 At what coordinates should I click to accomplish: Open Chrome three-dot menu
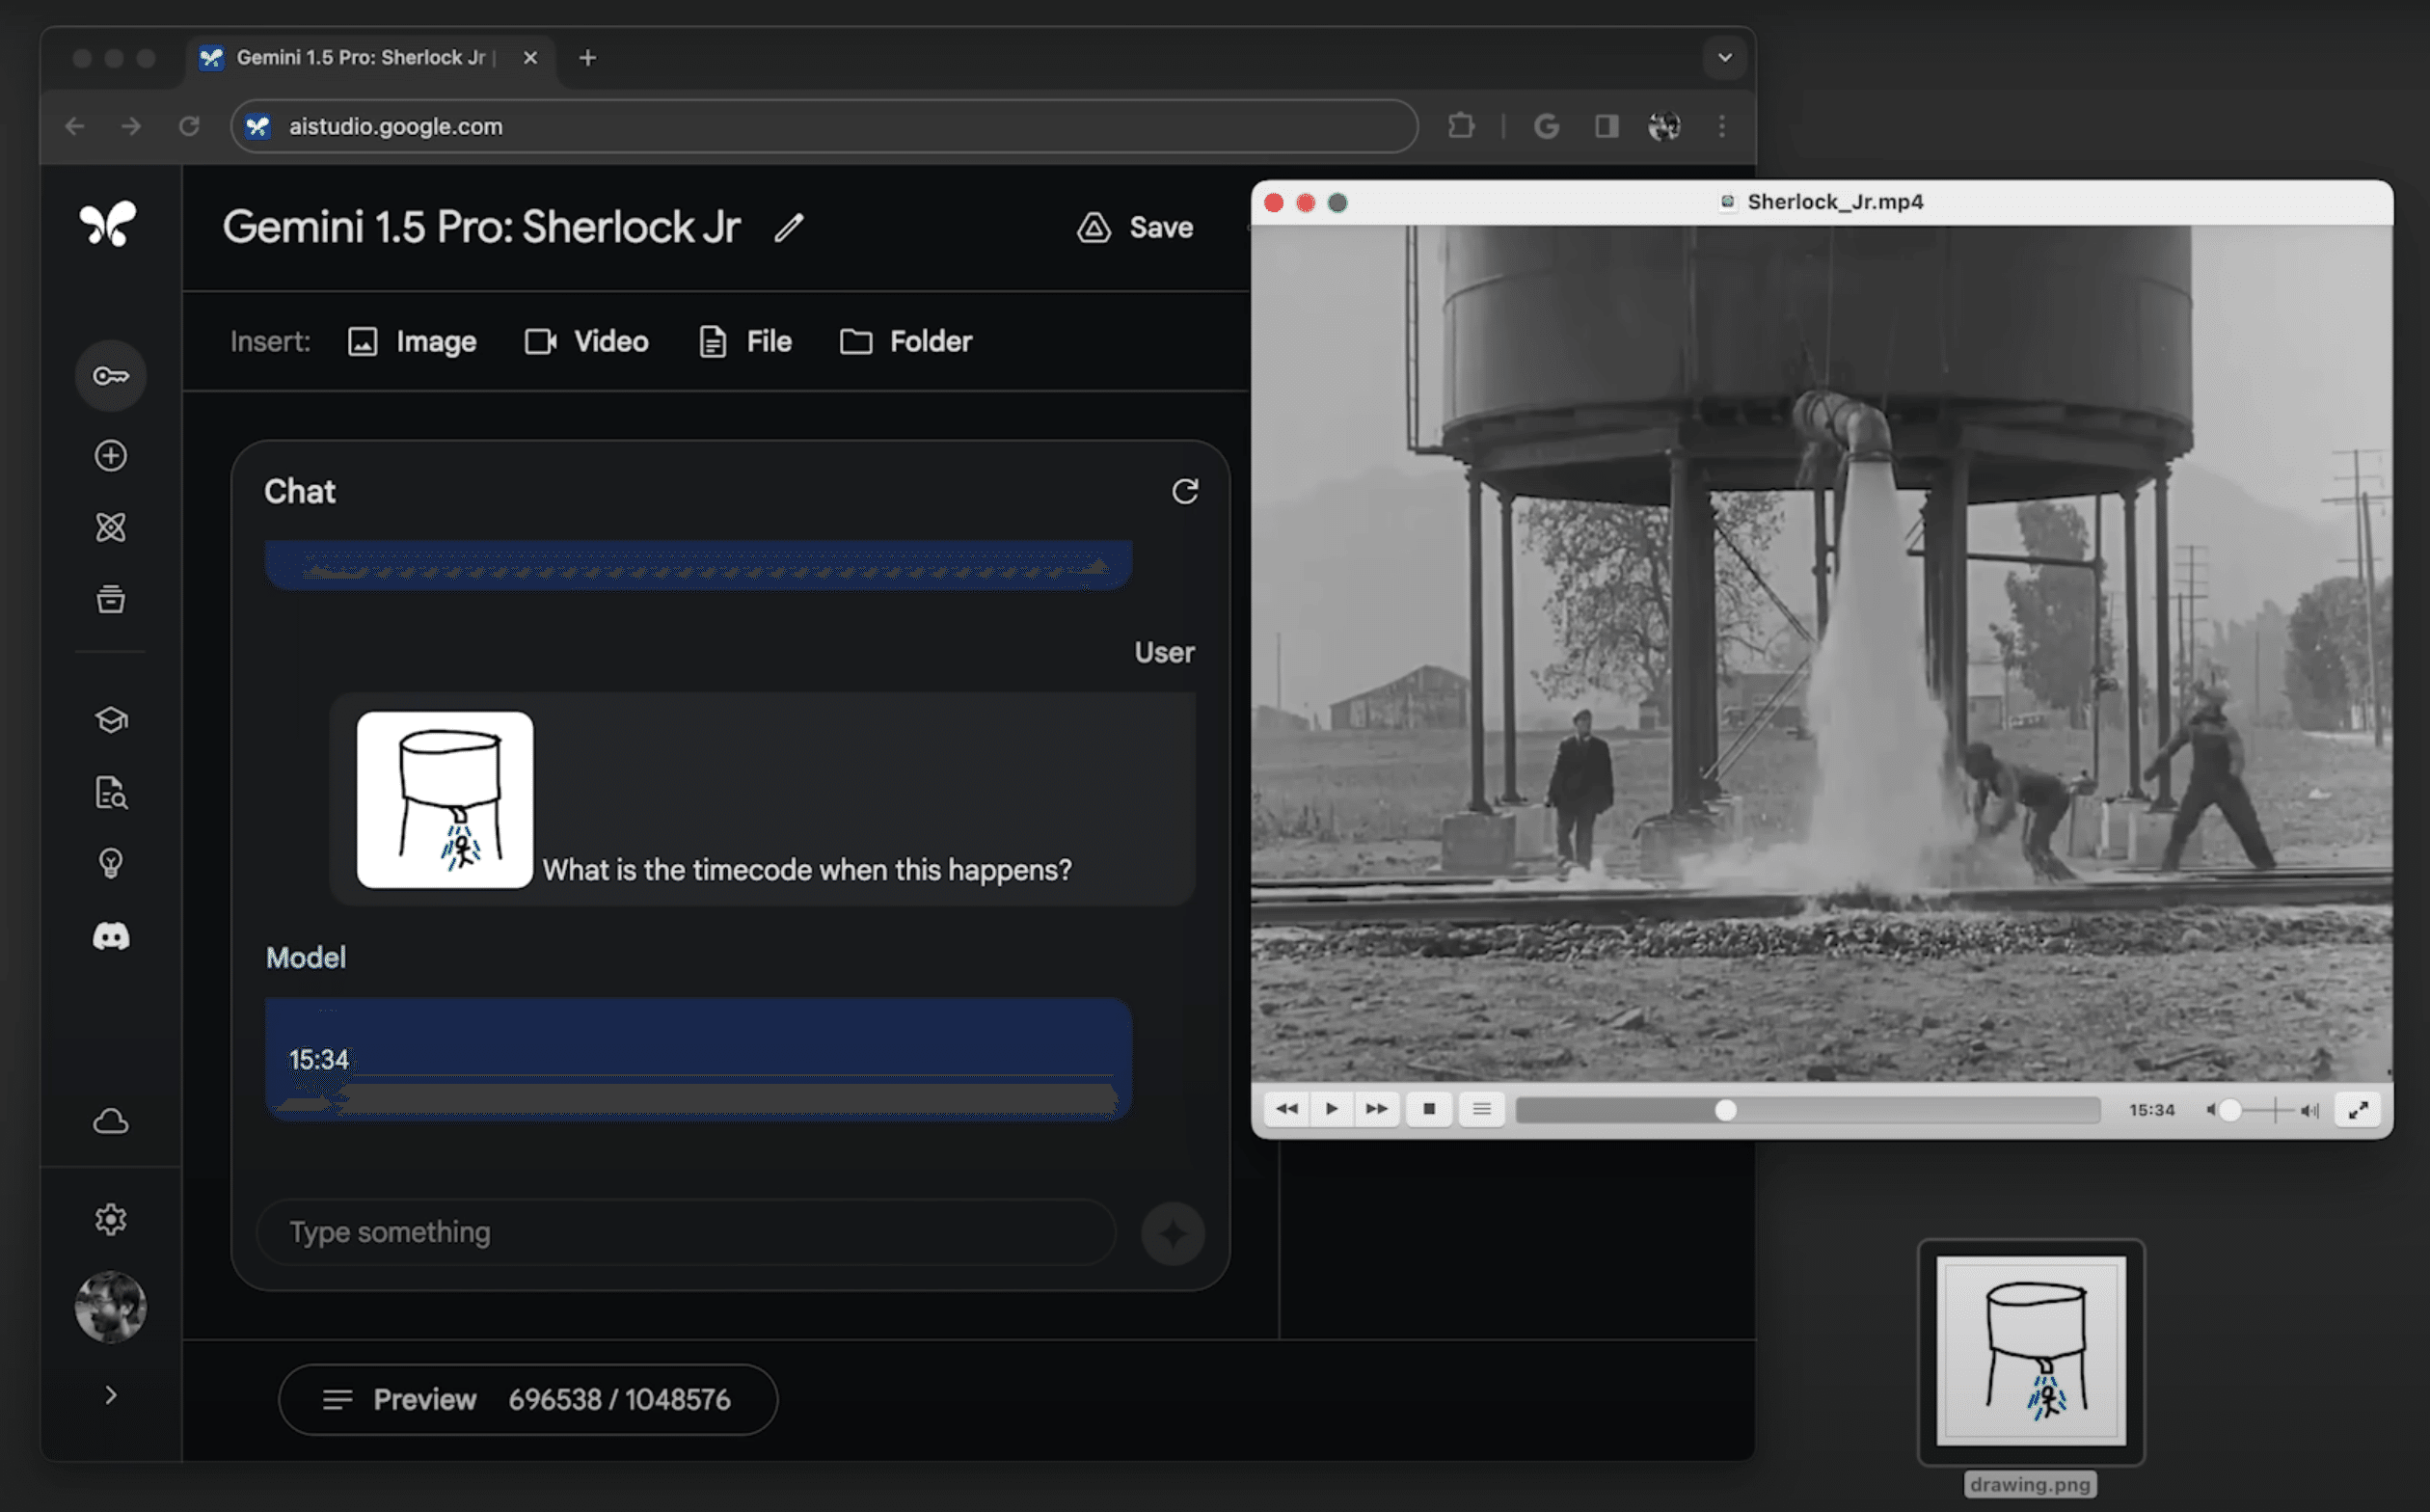pyautogui.click(x=1722, y=126)
